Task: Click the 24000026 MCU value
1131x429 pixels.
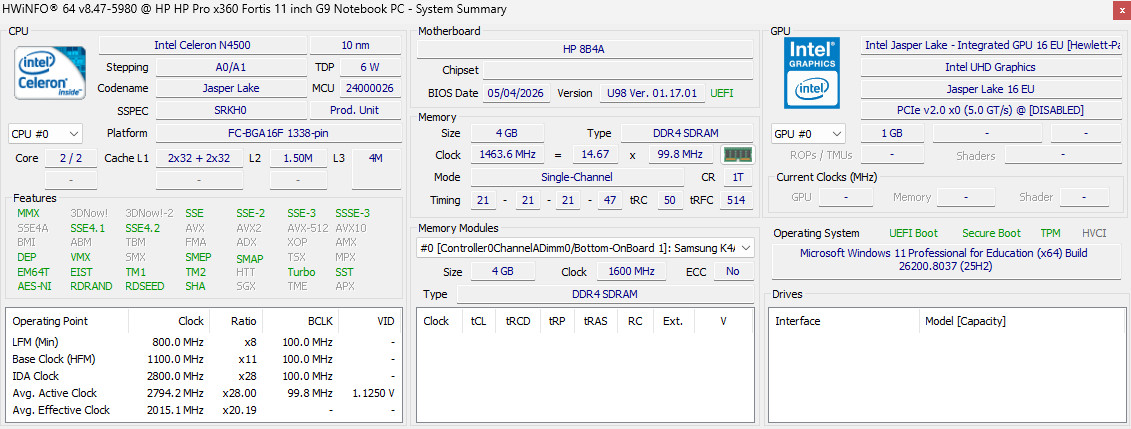Action: 370,88
